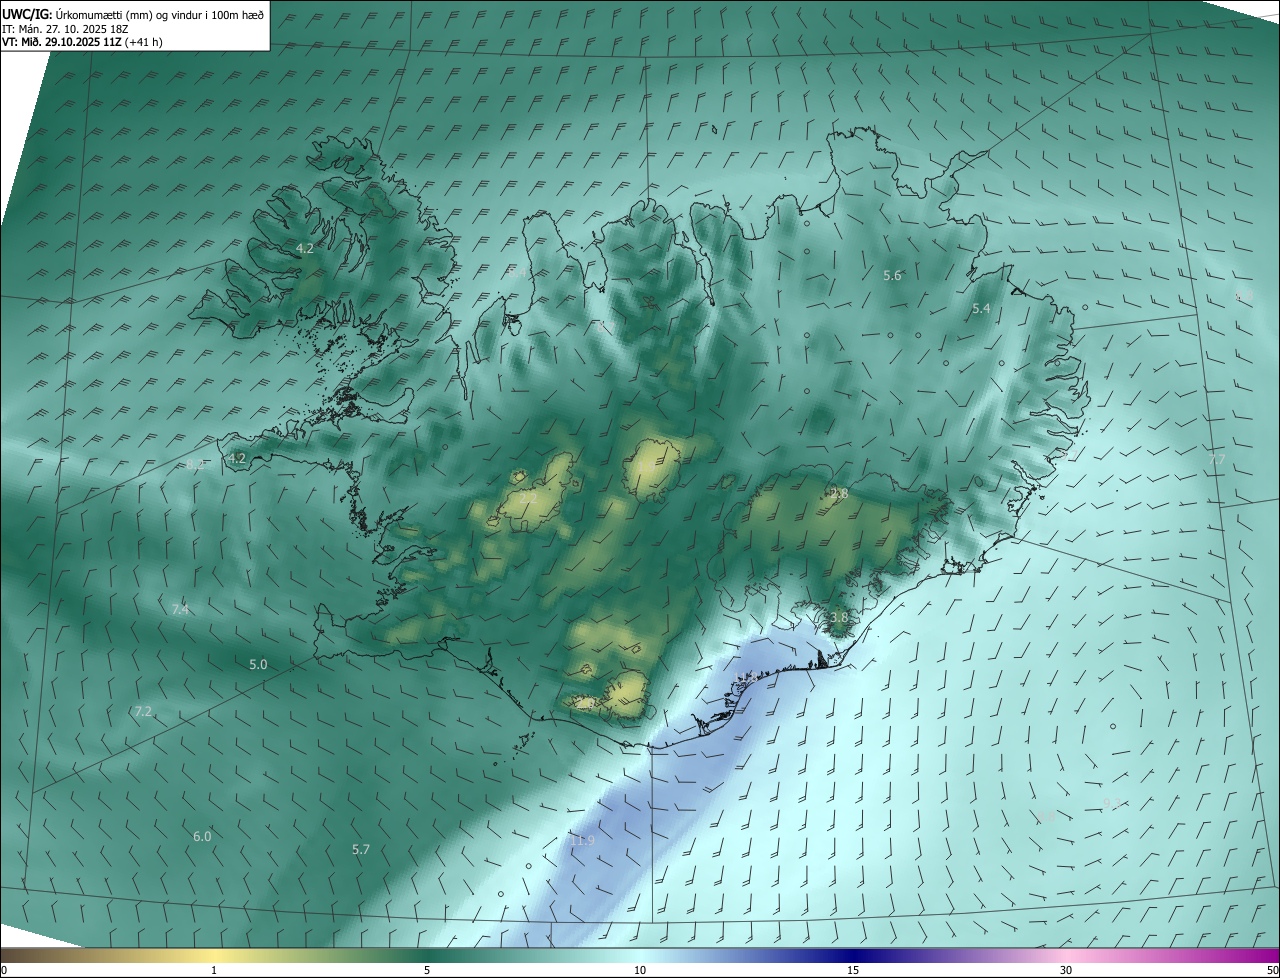Click the 5.7 precipitation value
1280x978 pixels.
[x=361, y=849]
